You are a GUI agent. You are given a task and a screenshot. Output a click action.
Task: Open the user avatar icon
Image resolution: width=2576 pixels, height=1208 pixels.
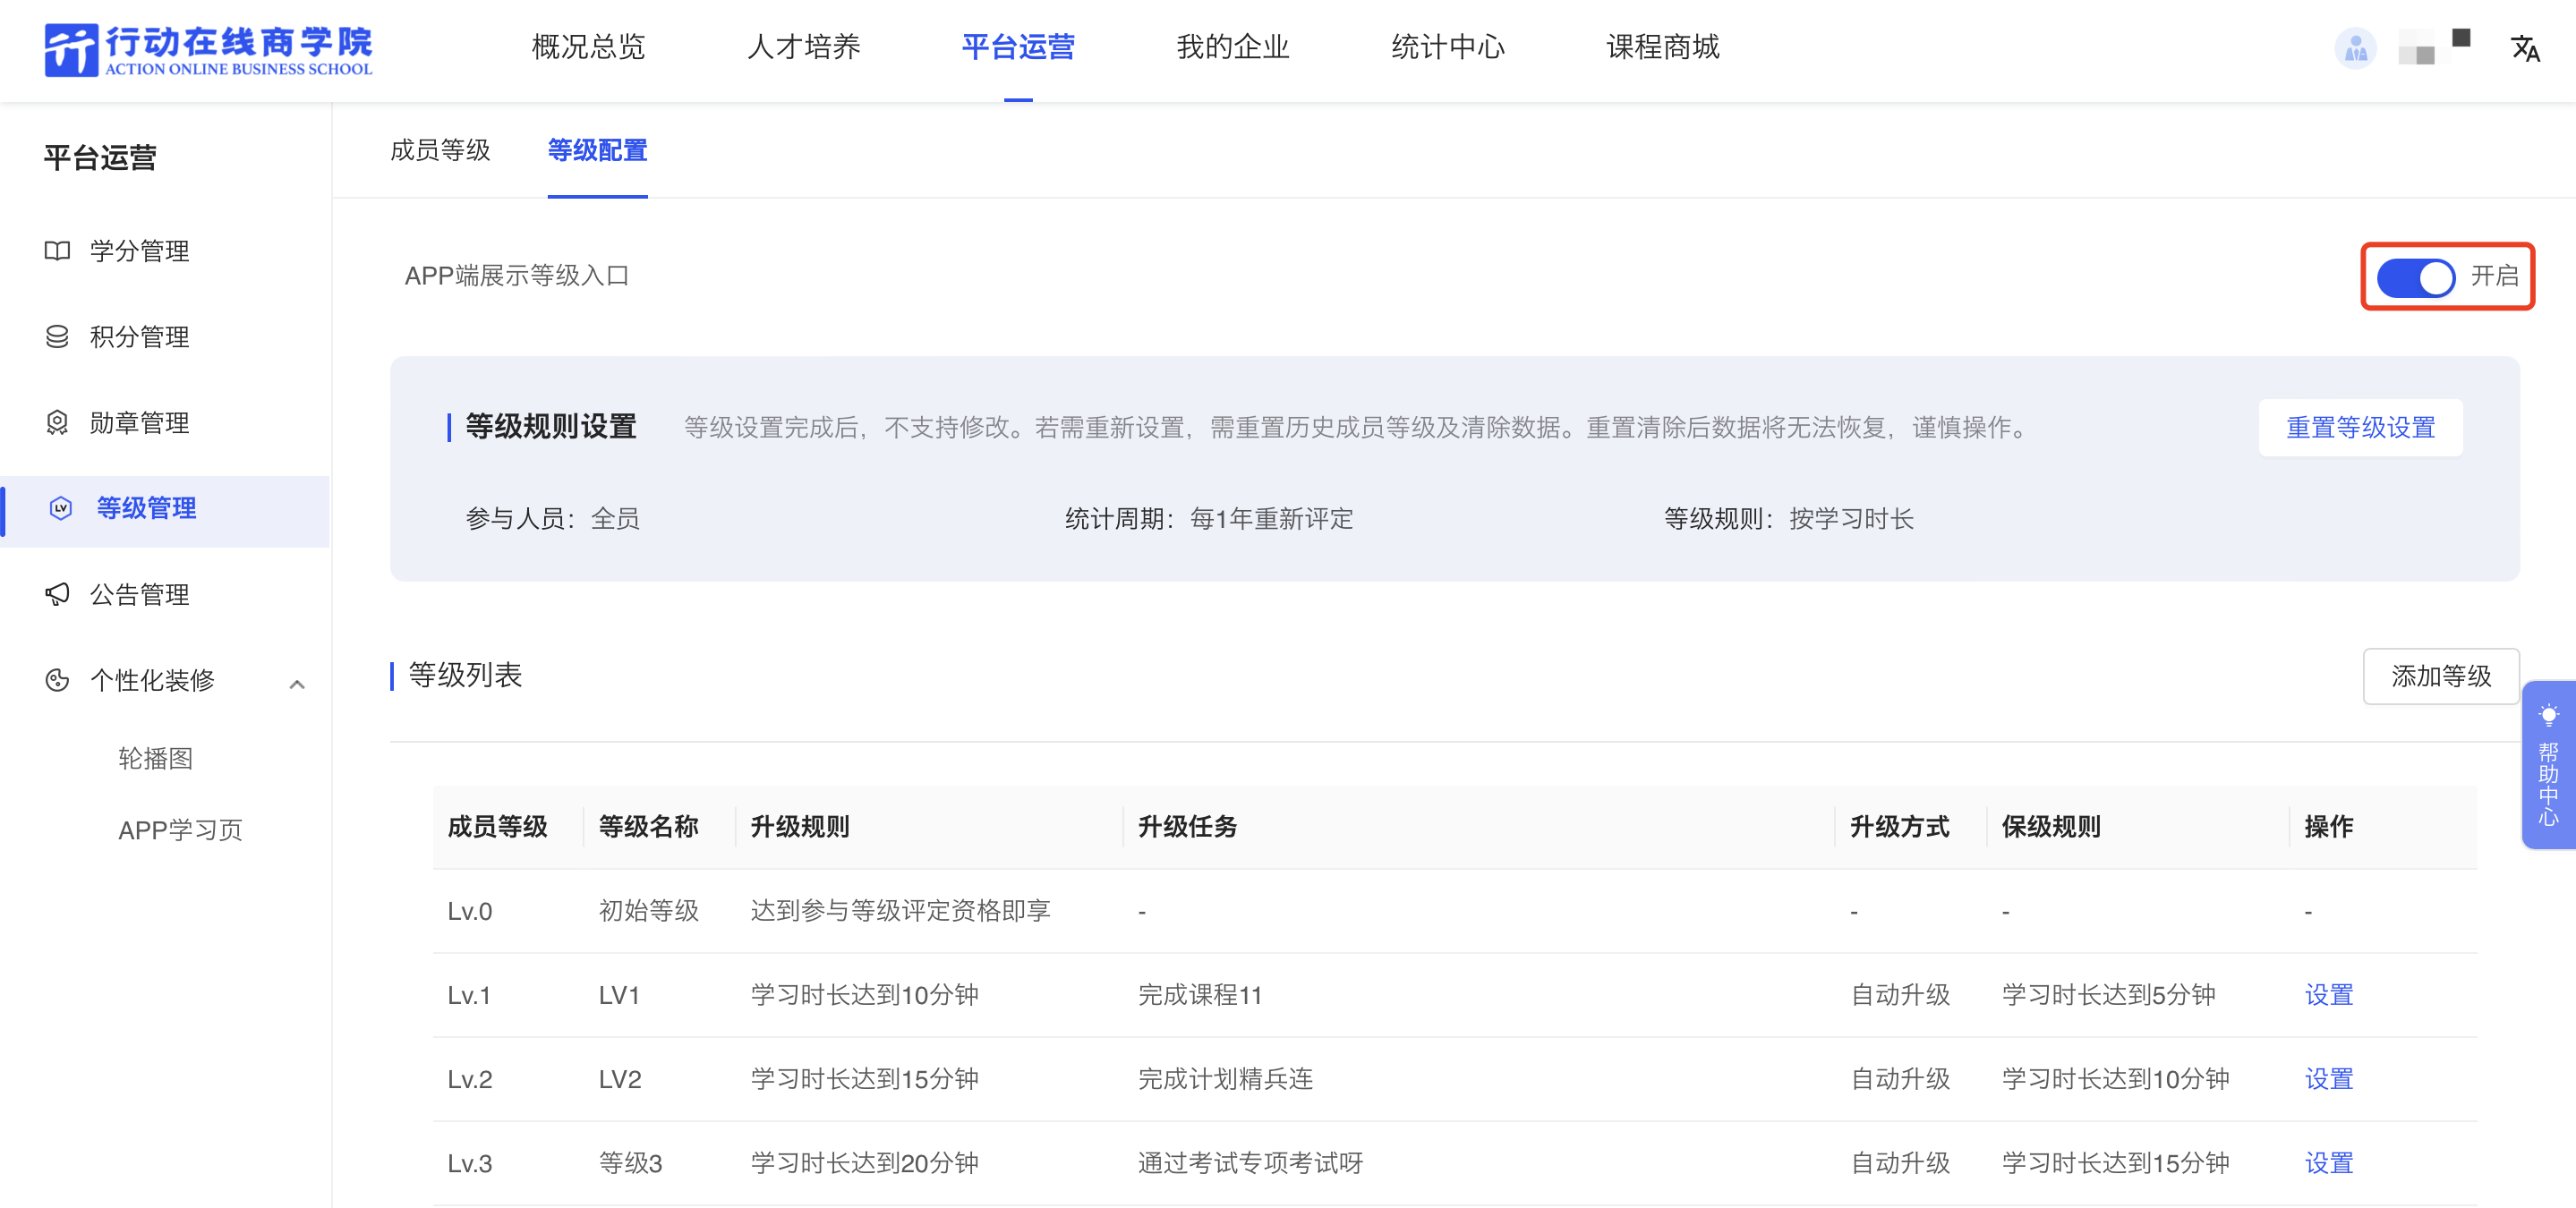point(2355,48)
